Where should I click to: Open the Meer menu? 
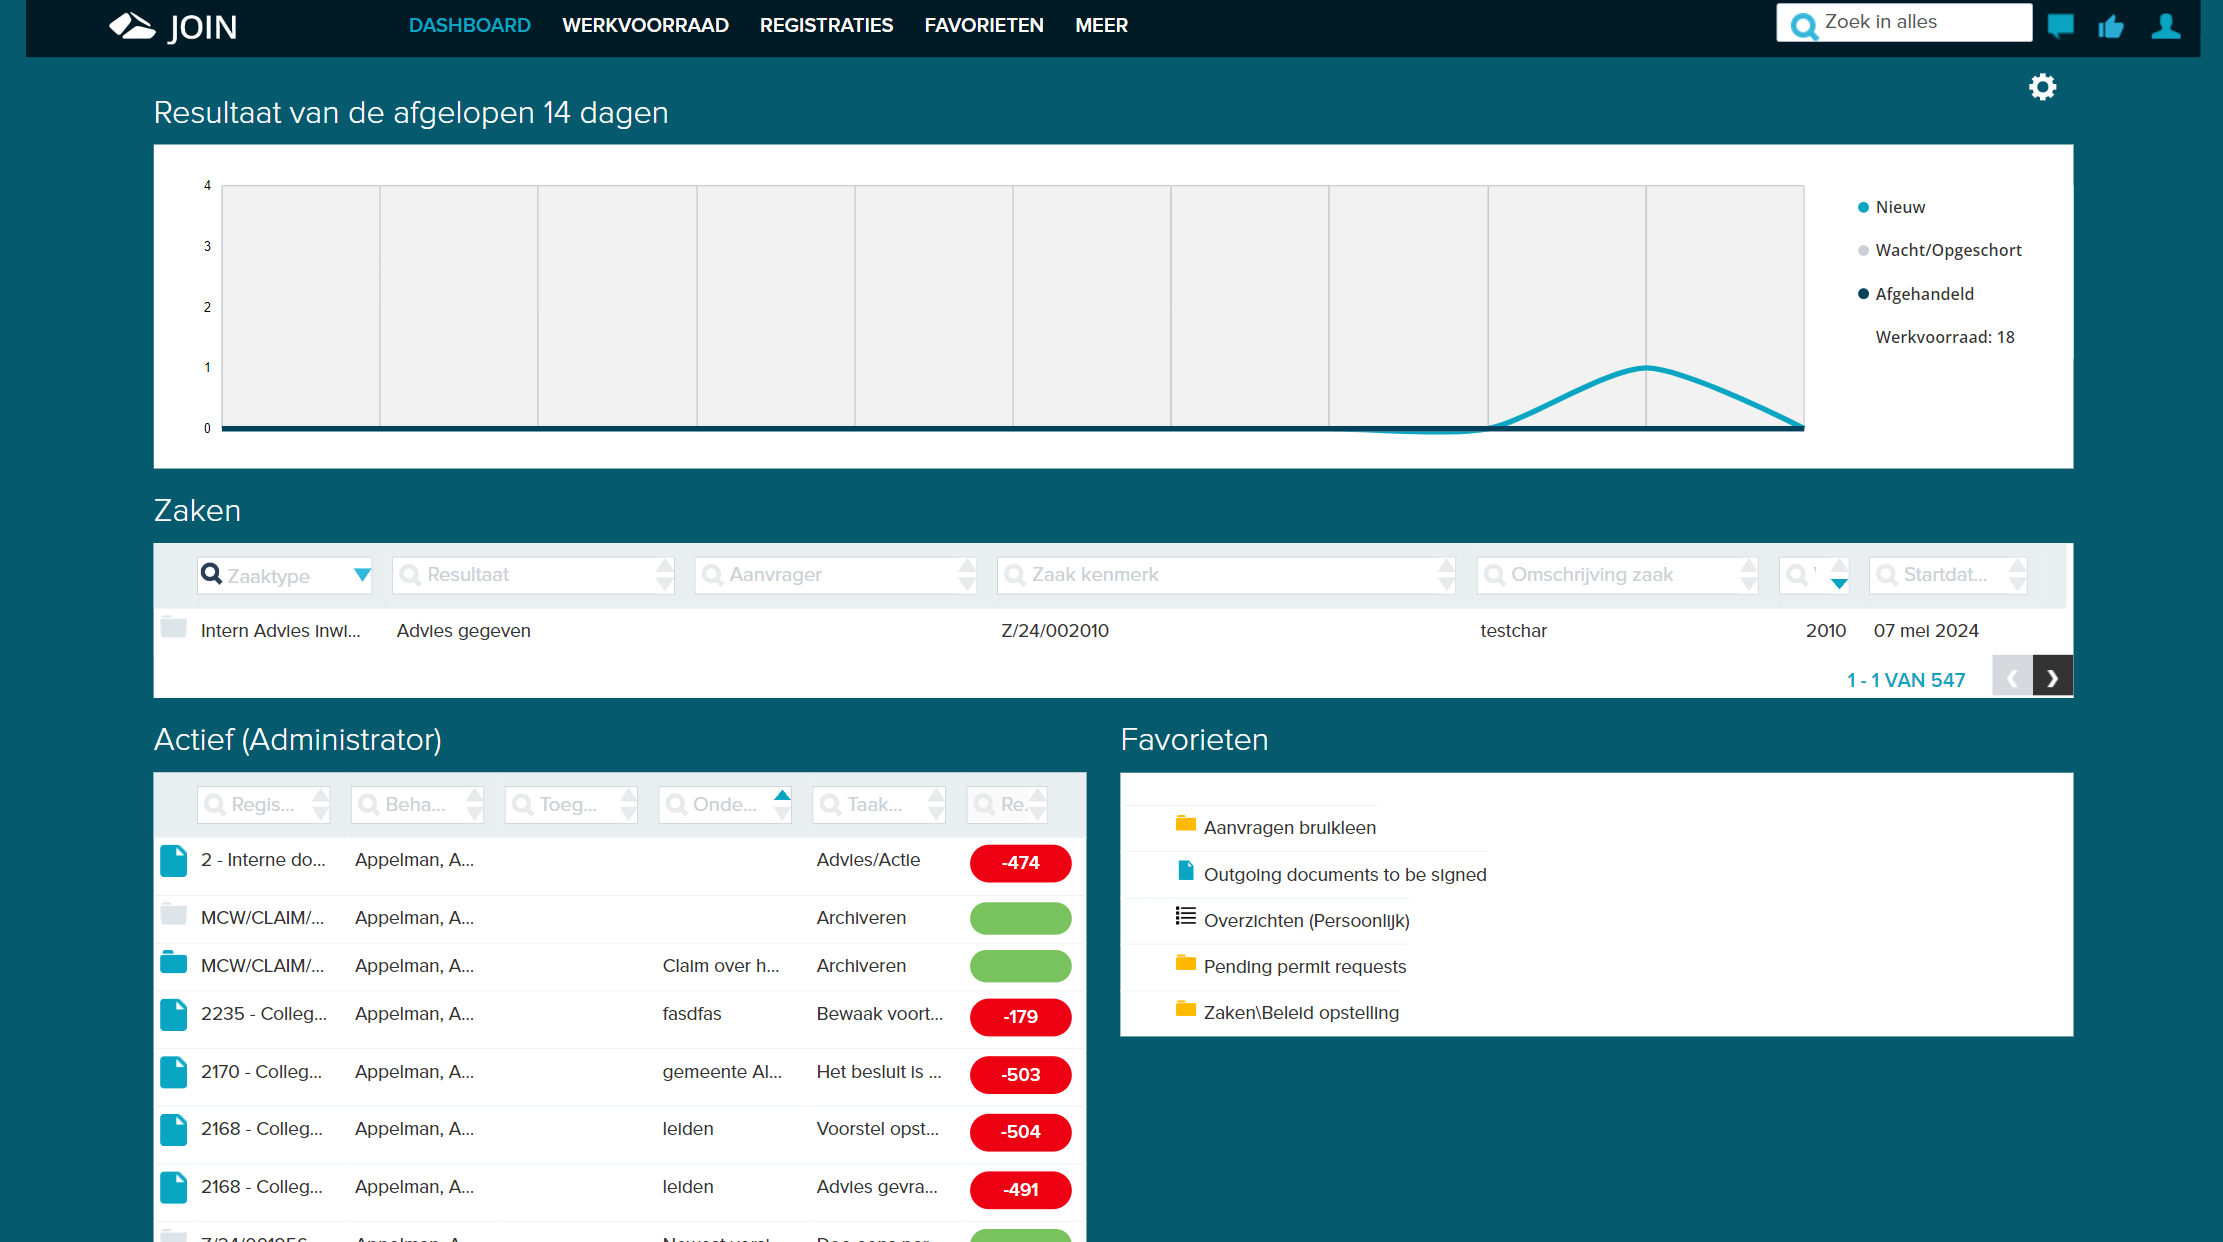[1101, 26]
